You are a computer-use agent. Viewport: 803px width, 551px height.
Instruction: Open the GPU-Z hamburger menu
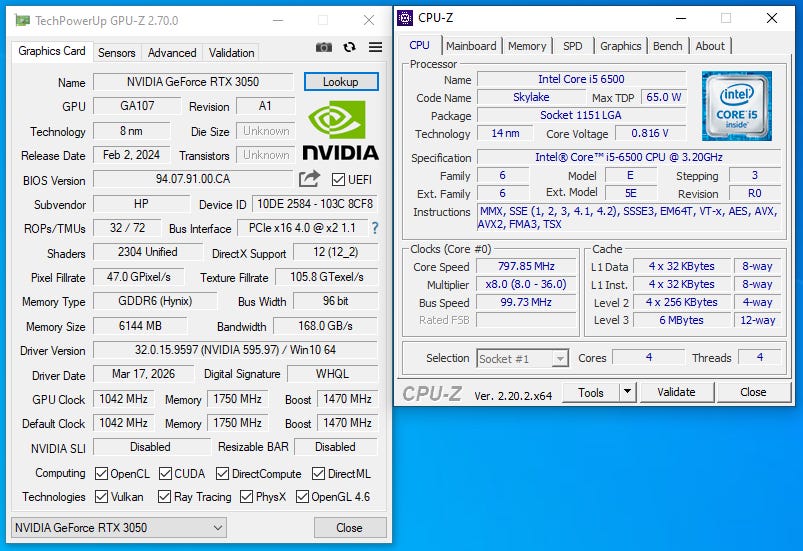pyautogui.click(x=375, y=48)
